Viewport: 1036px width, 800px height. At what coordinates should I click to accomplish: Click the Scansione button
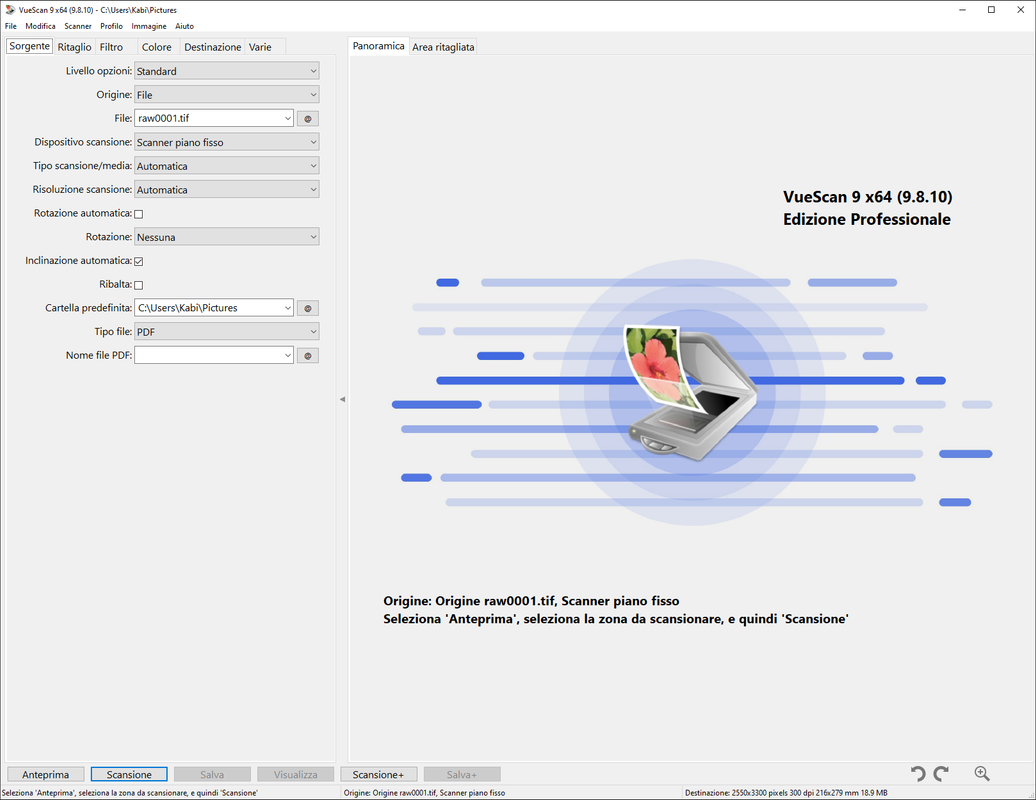tap(129, 774)
